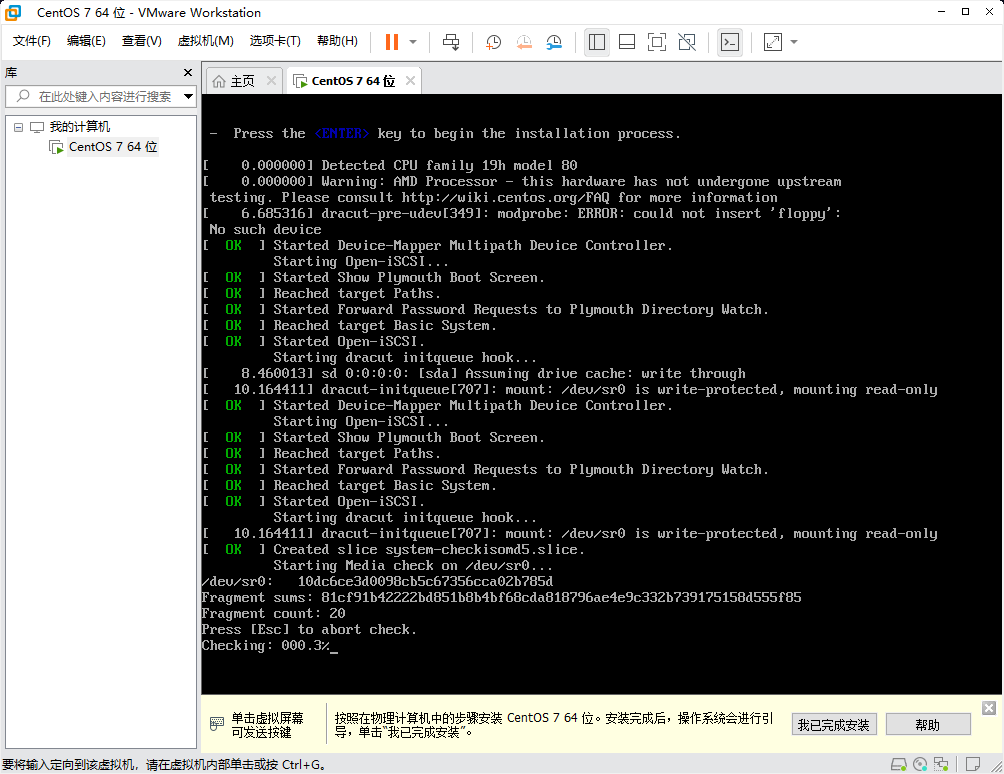Enter full screen mode

[657, 42]
